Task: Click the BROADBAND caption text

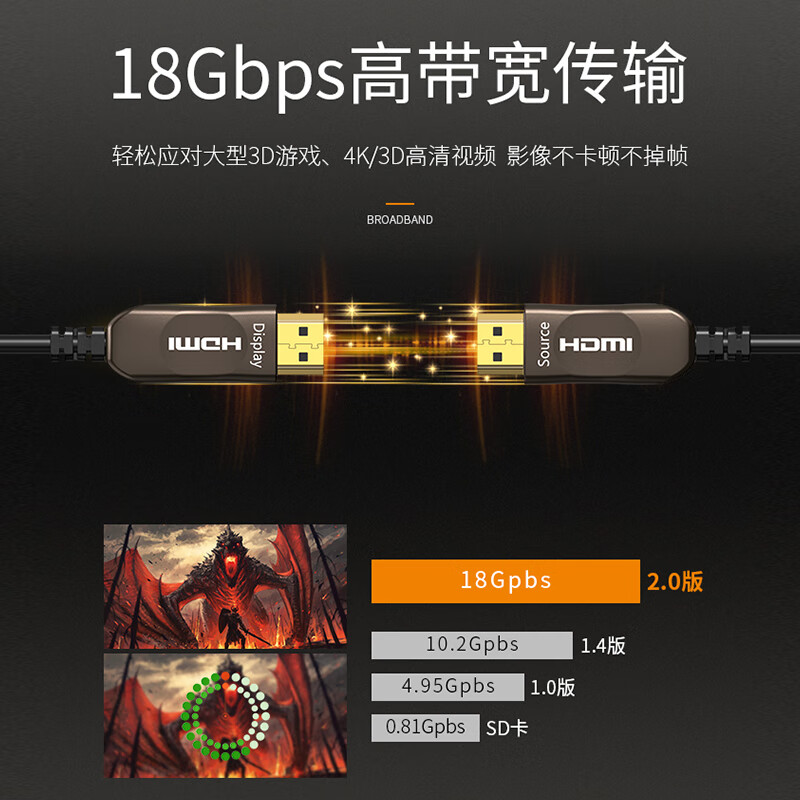Action: click(x=400, y=220)
